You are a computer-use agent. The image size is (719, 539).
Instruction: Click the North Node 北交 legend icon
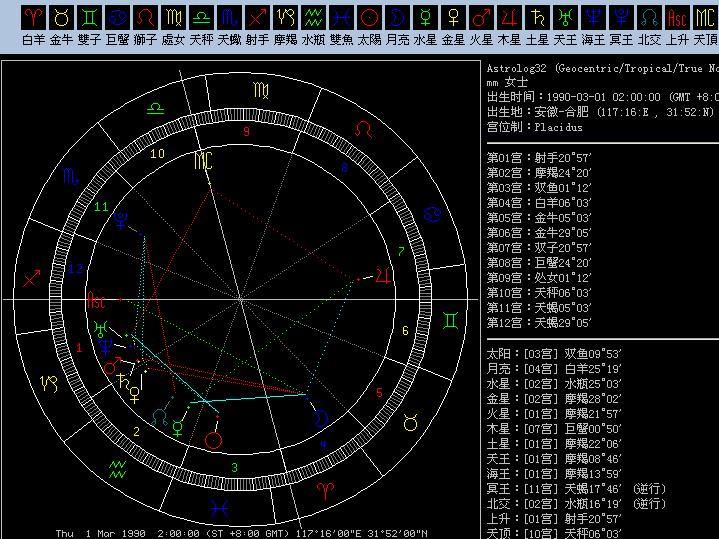[x=649, y=17]
